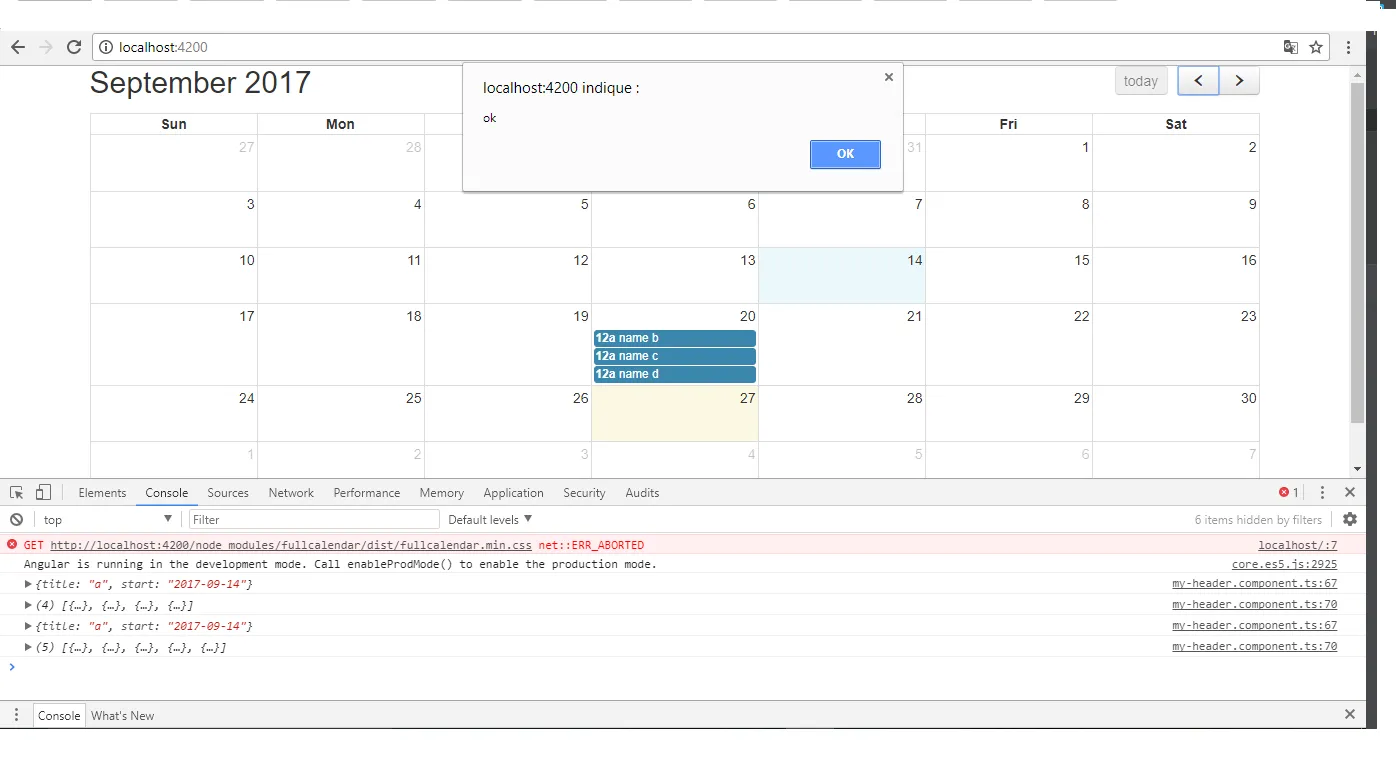
Task: Open the Security tab
Action: [584, 493]
